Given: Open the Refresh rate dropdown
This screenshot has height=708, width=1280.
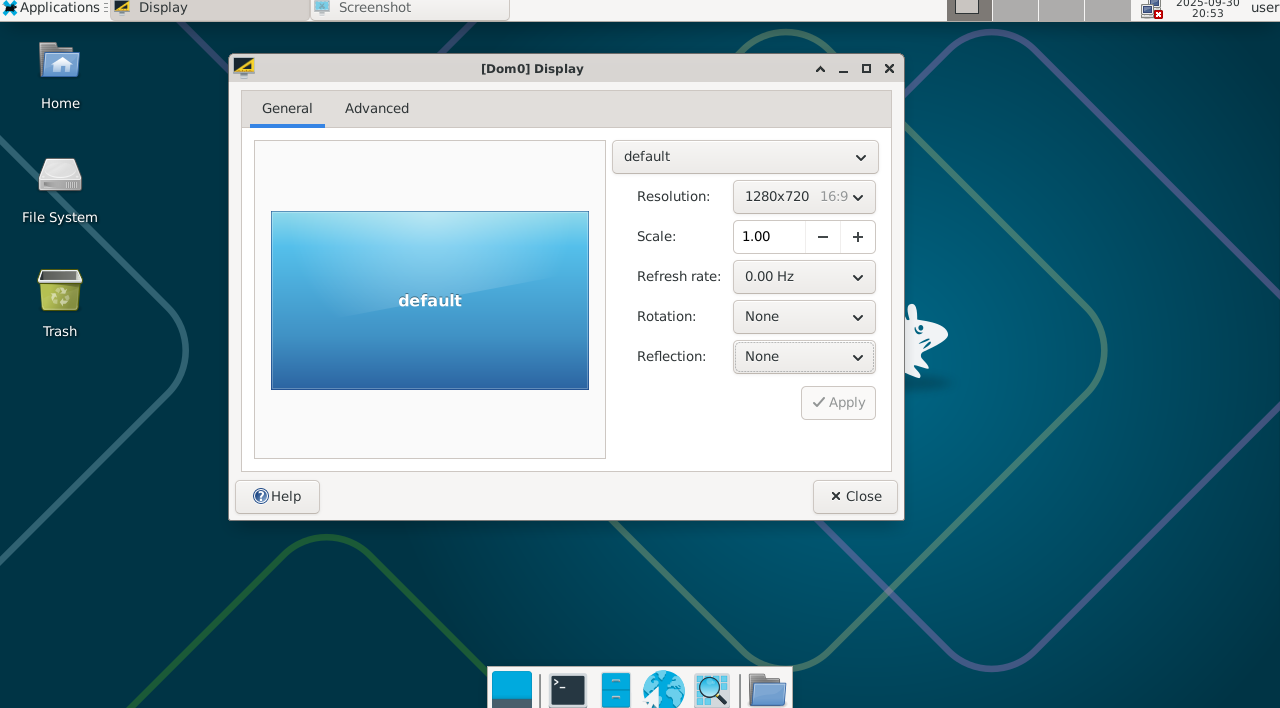Looking at the screenshot, I should pyautogui.click(x=804, y=277).
